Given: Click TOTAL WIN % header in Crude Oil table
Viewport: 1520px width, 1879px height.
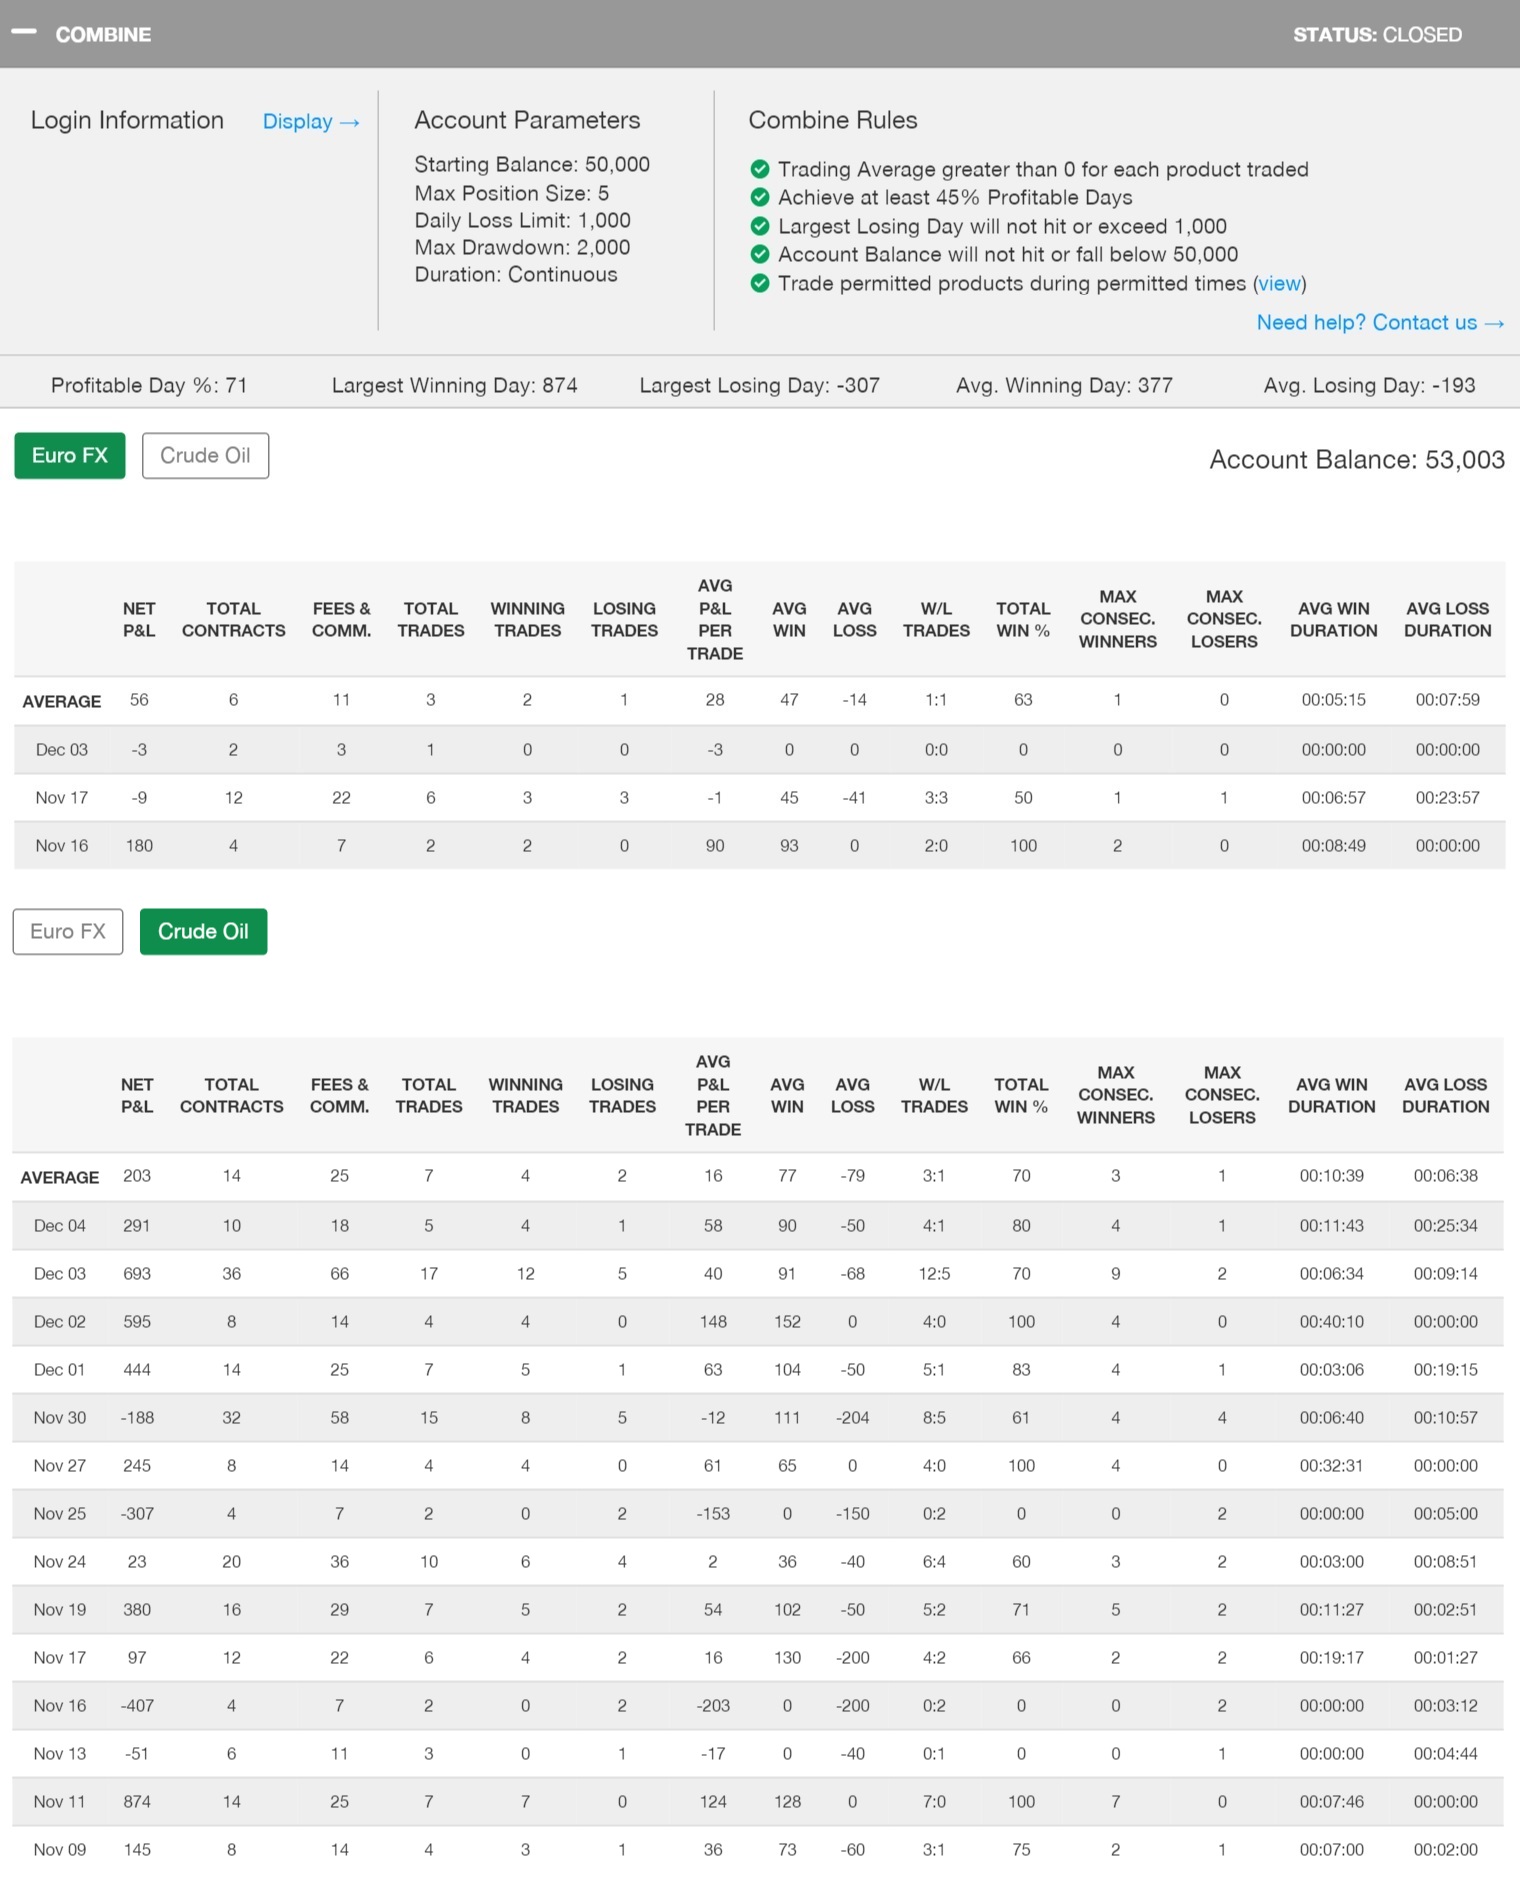Looking at the screenshot, I should point(1021,1096).
